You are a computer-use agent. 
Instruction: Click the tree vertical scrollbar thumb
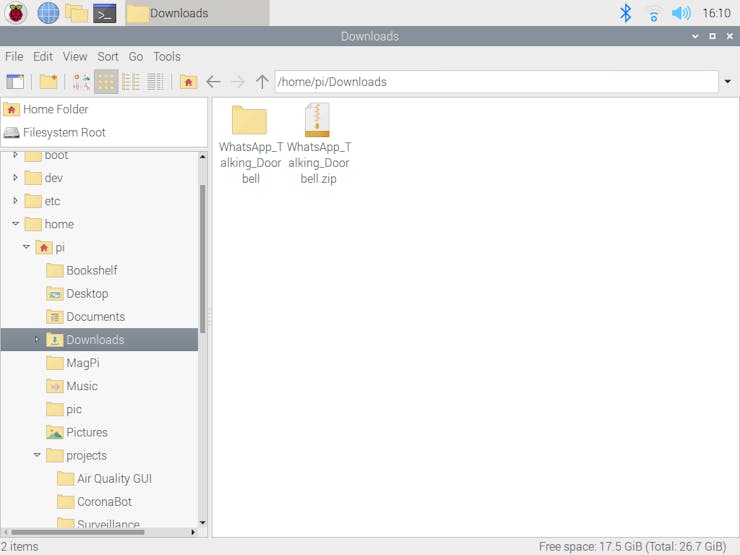(x=202, y=259)
